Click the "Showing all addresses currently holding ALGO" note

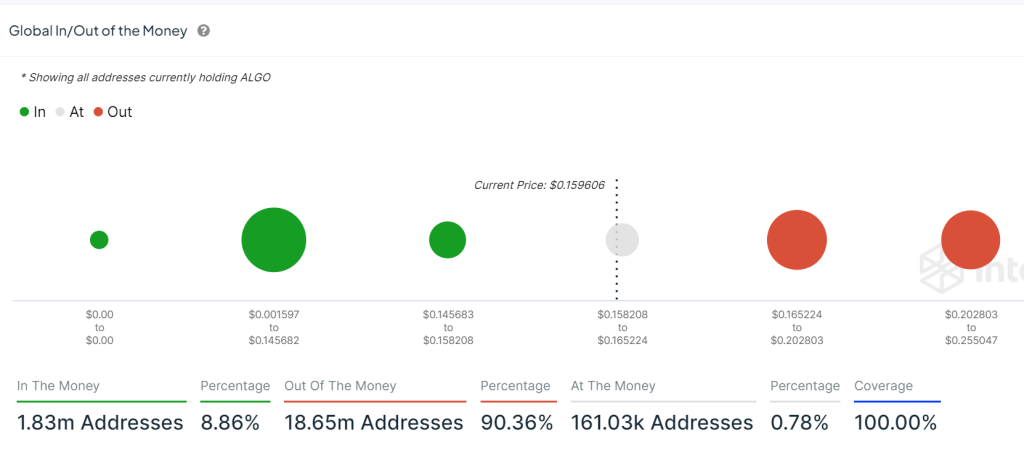coord(146,77)
